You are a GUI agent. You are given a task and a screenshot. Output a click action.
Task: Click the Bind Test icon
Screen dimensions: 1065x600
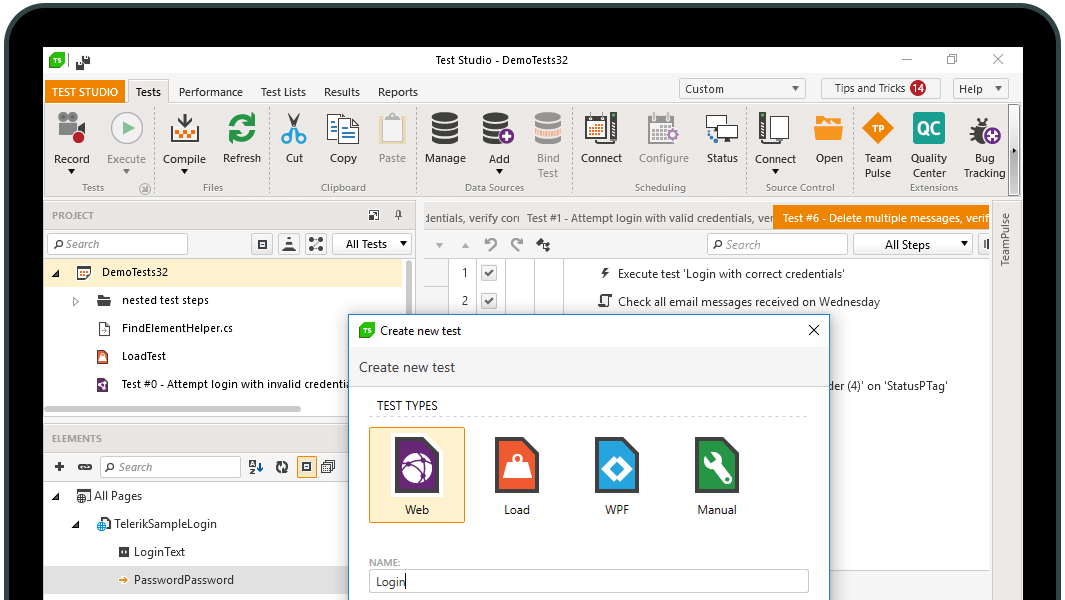tap(547, 128)
